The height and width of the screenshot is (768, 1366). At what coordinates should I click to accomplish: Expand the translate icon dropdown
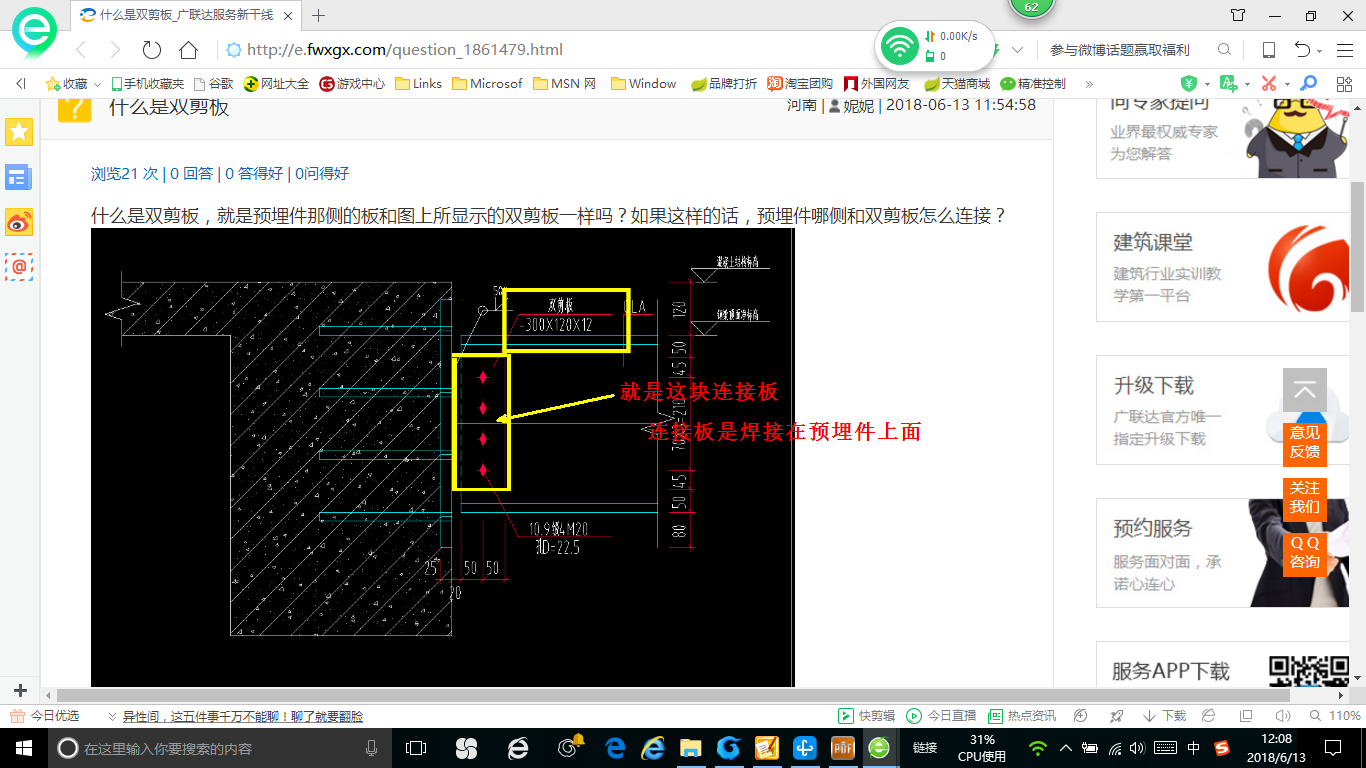coord(1247,85)
